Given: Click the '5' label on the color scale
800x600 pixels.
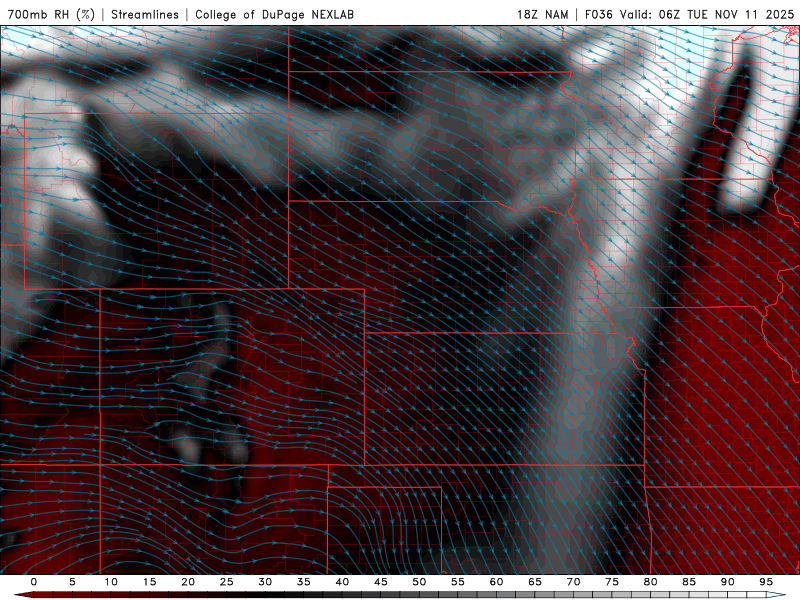Looking at the screenshot, I should (72, 582).
